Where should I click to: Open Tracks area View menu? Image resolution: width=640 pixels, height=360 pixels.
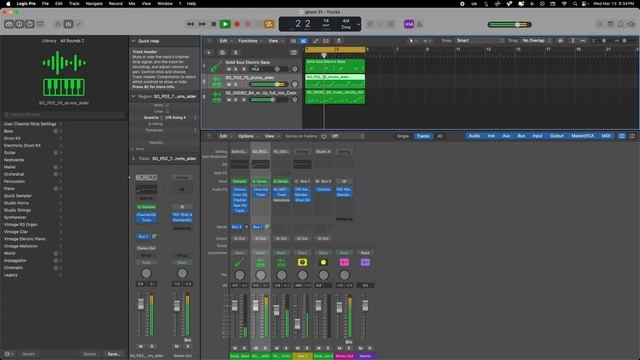pos(275,41)
